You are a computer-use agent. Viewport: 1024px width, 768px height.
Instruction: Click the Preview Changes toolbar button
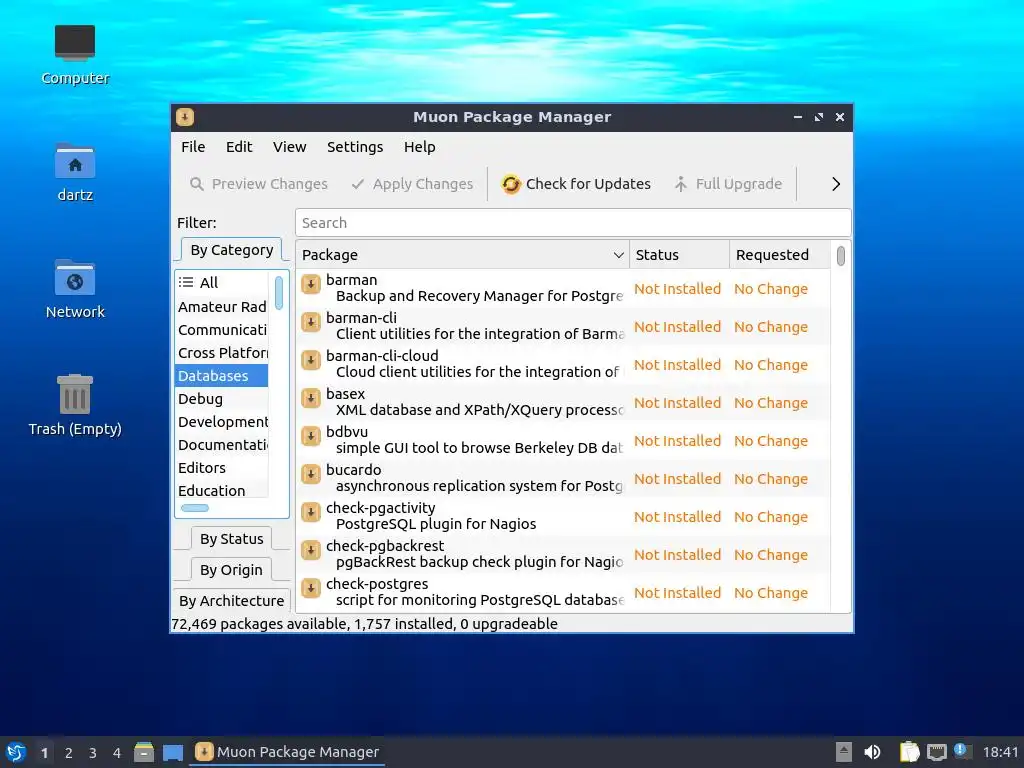pos(259,184)
